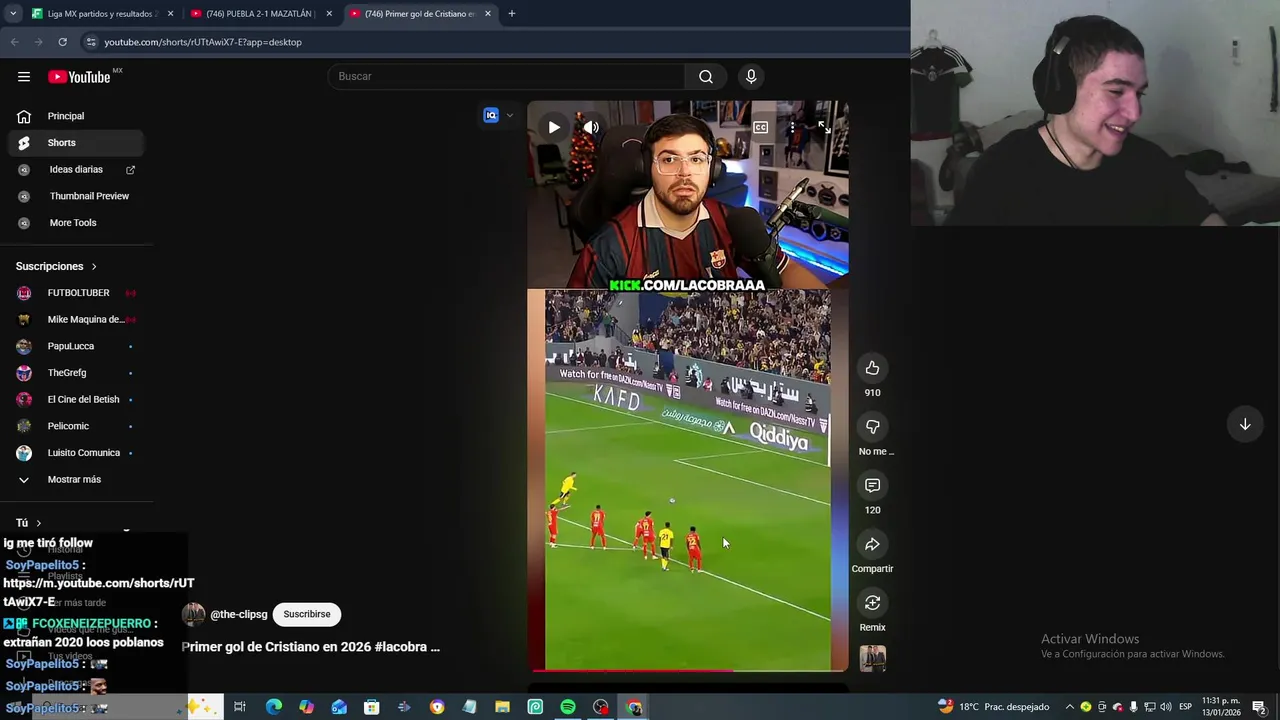Open the 18°C weather widget
Viewport: 1280px width, 720px height.
993,707
